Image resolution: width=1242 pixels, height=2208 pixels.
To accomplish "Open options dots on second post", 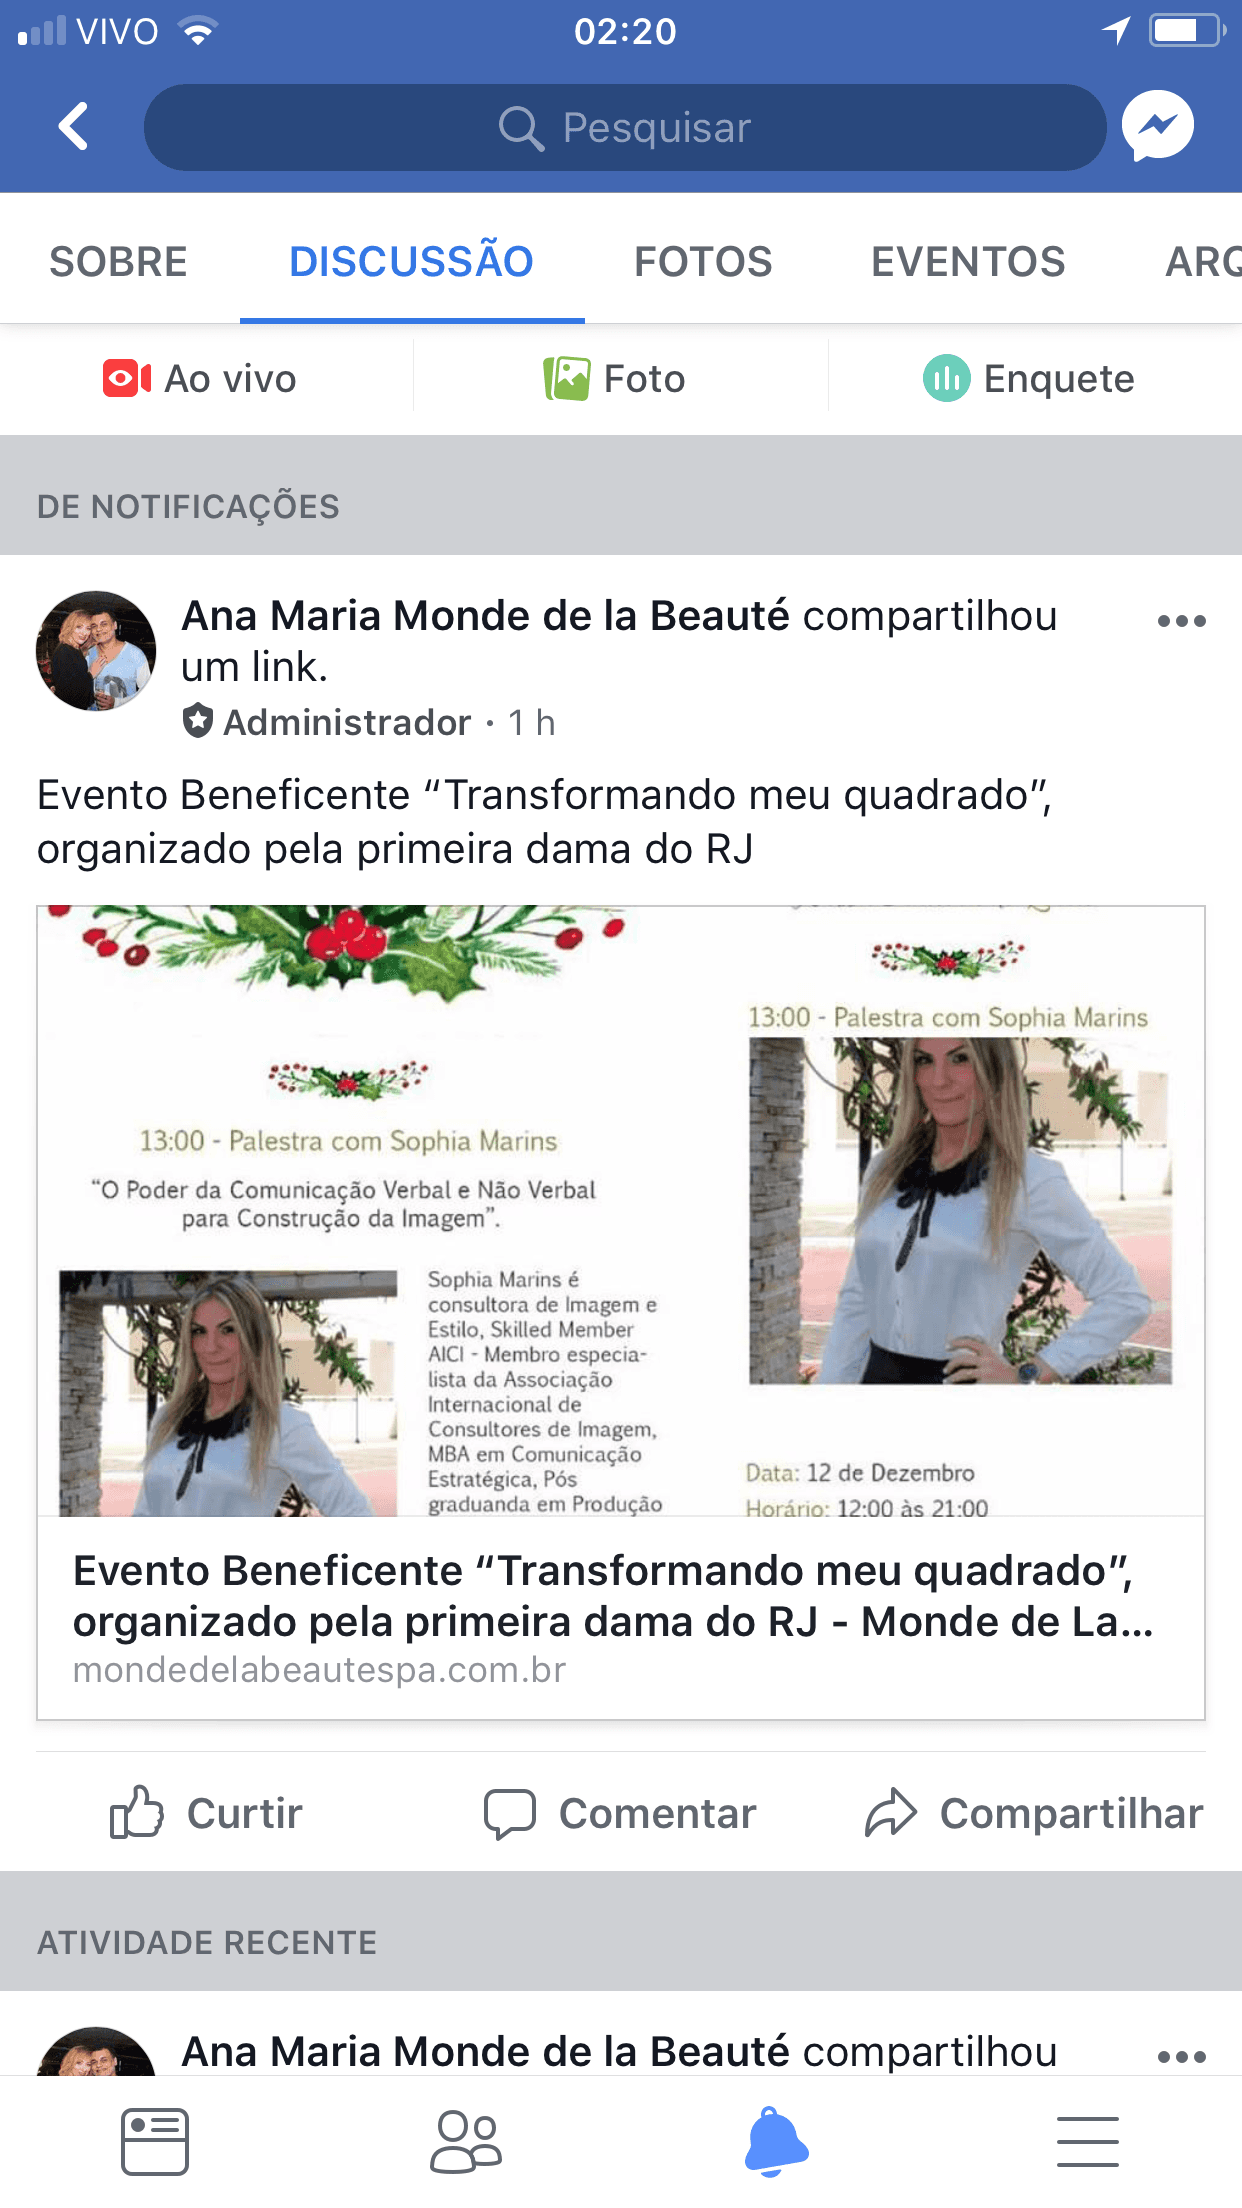I will (x=1181, y=2057).
